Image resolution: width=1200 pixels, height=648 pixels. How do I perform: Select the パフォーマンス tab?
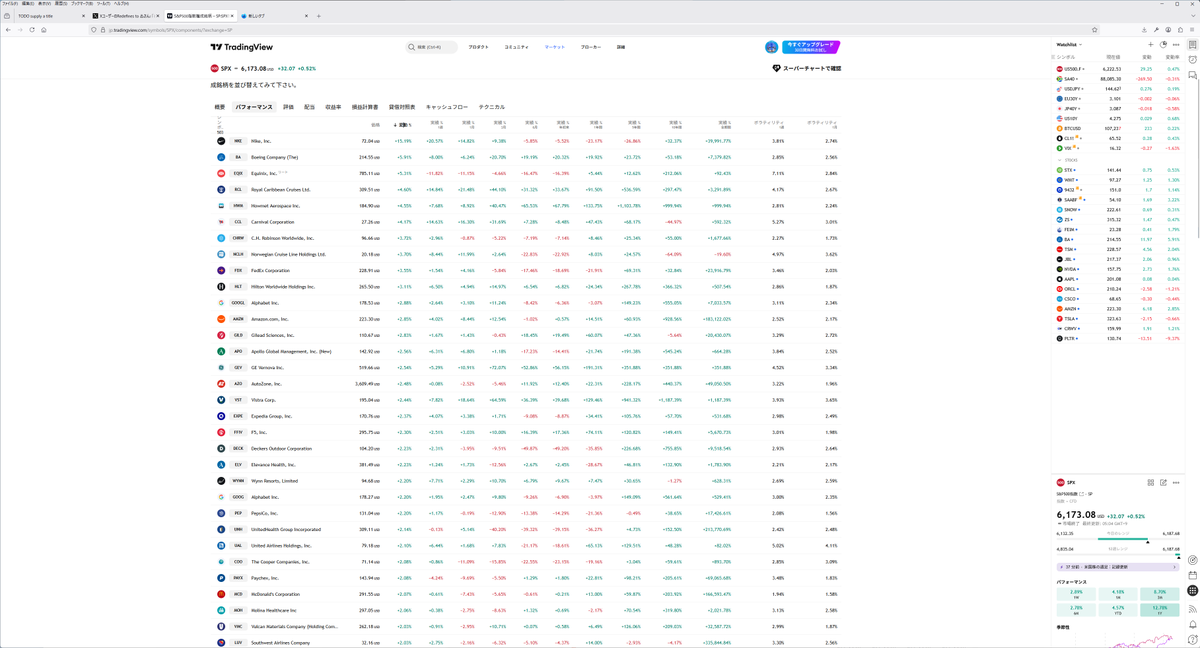coord(253,107)
